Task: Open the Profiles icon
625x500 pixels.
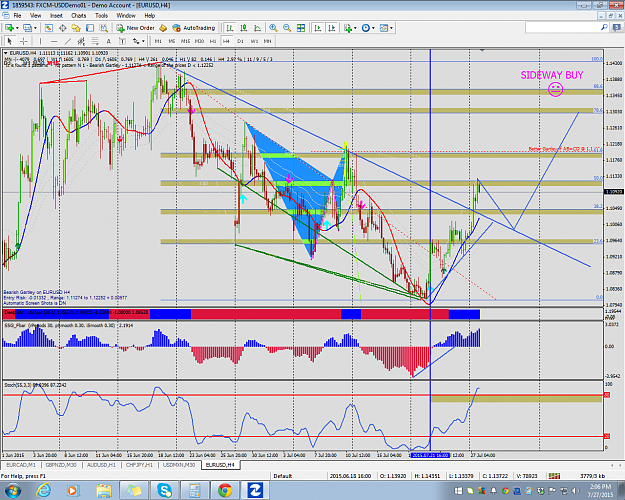Action: tap(28, 28)
